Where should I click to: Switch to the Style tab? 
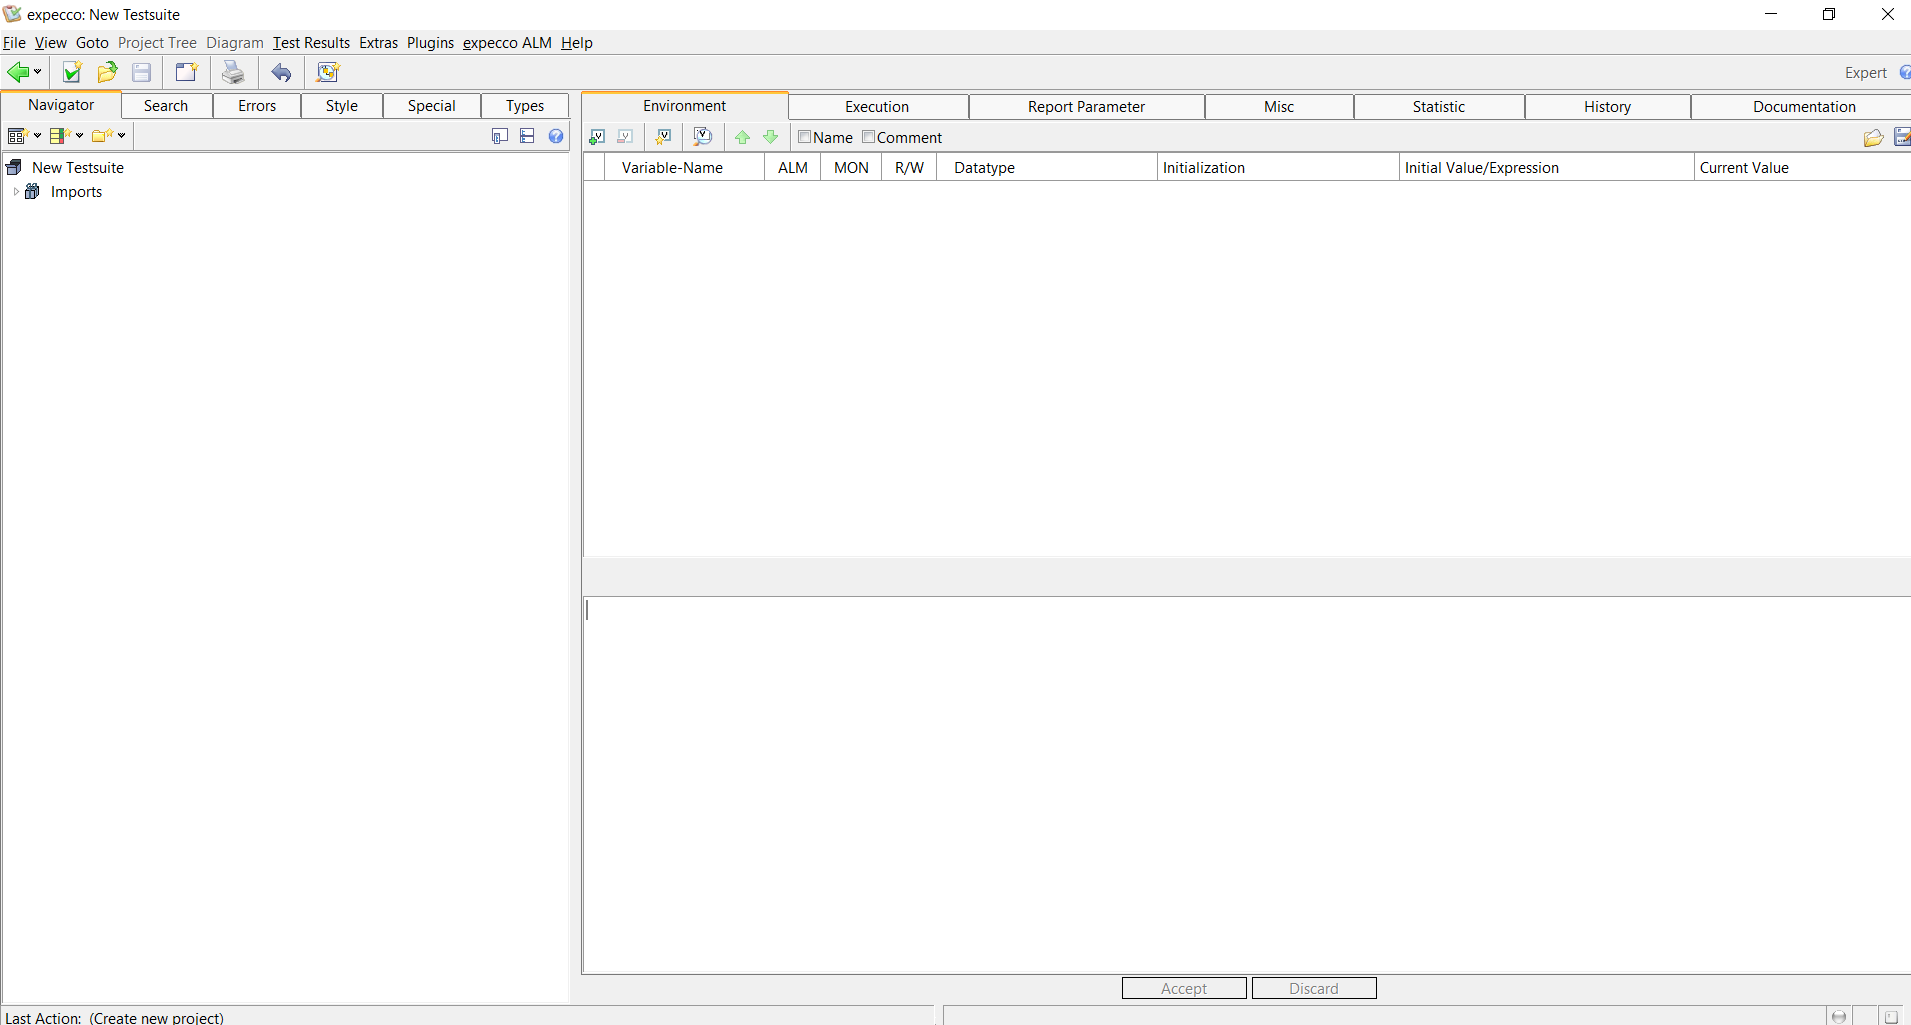pos(342,106)
